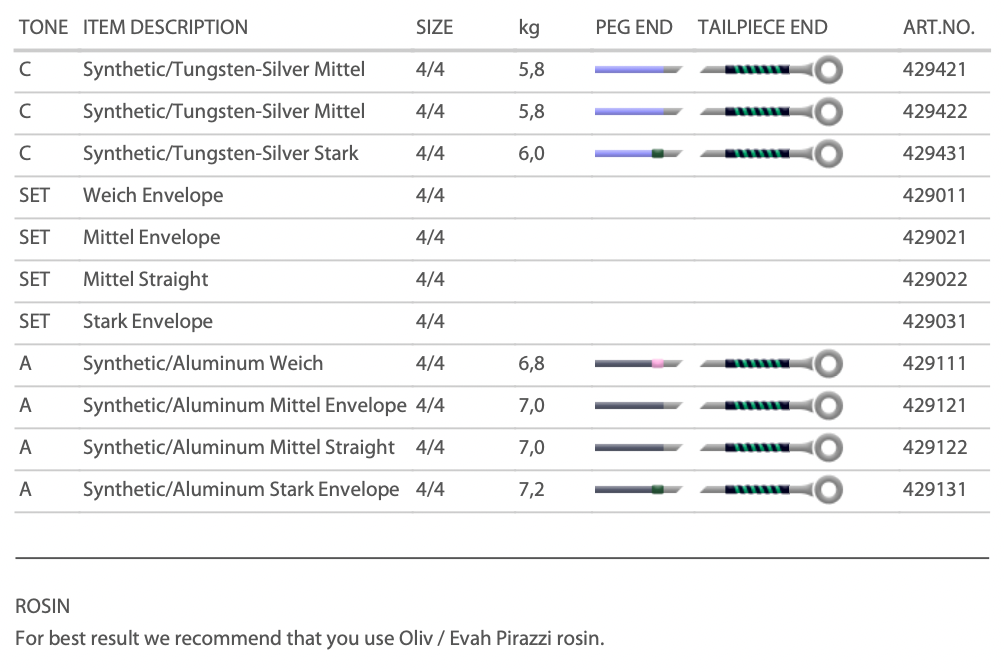Viewport: 1004px width, 672px height.
Task: Click the pink-marked peg end image of Aluminum Weich
Action: pos(638,364)
